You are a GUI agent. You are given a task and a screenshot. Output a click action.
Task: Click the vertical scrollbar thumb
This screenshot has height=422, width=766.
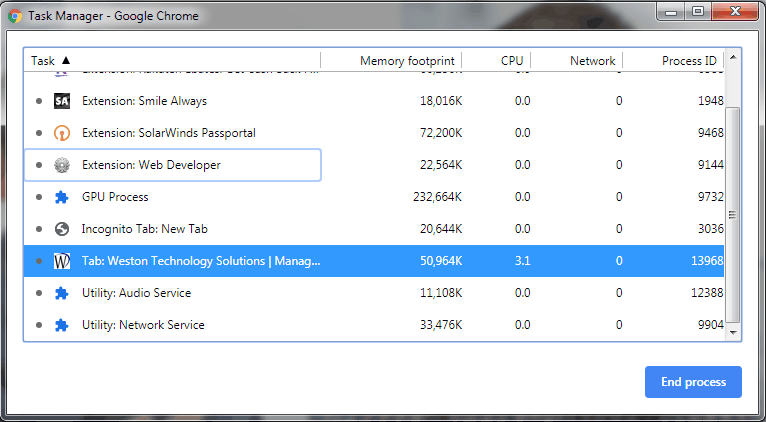point(732,215)
